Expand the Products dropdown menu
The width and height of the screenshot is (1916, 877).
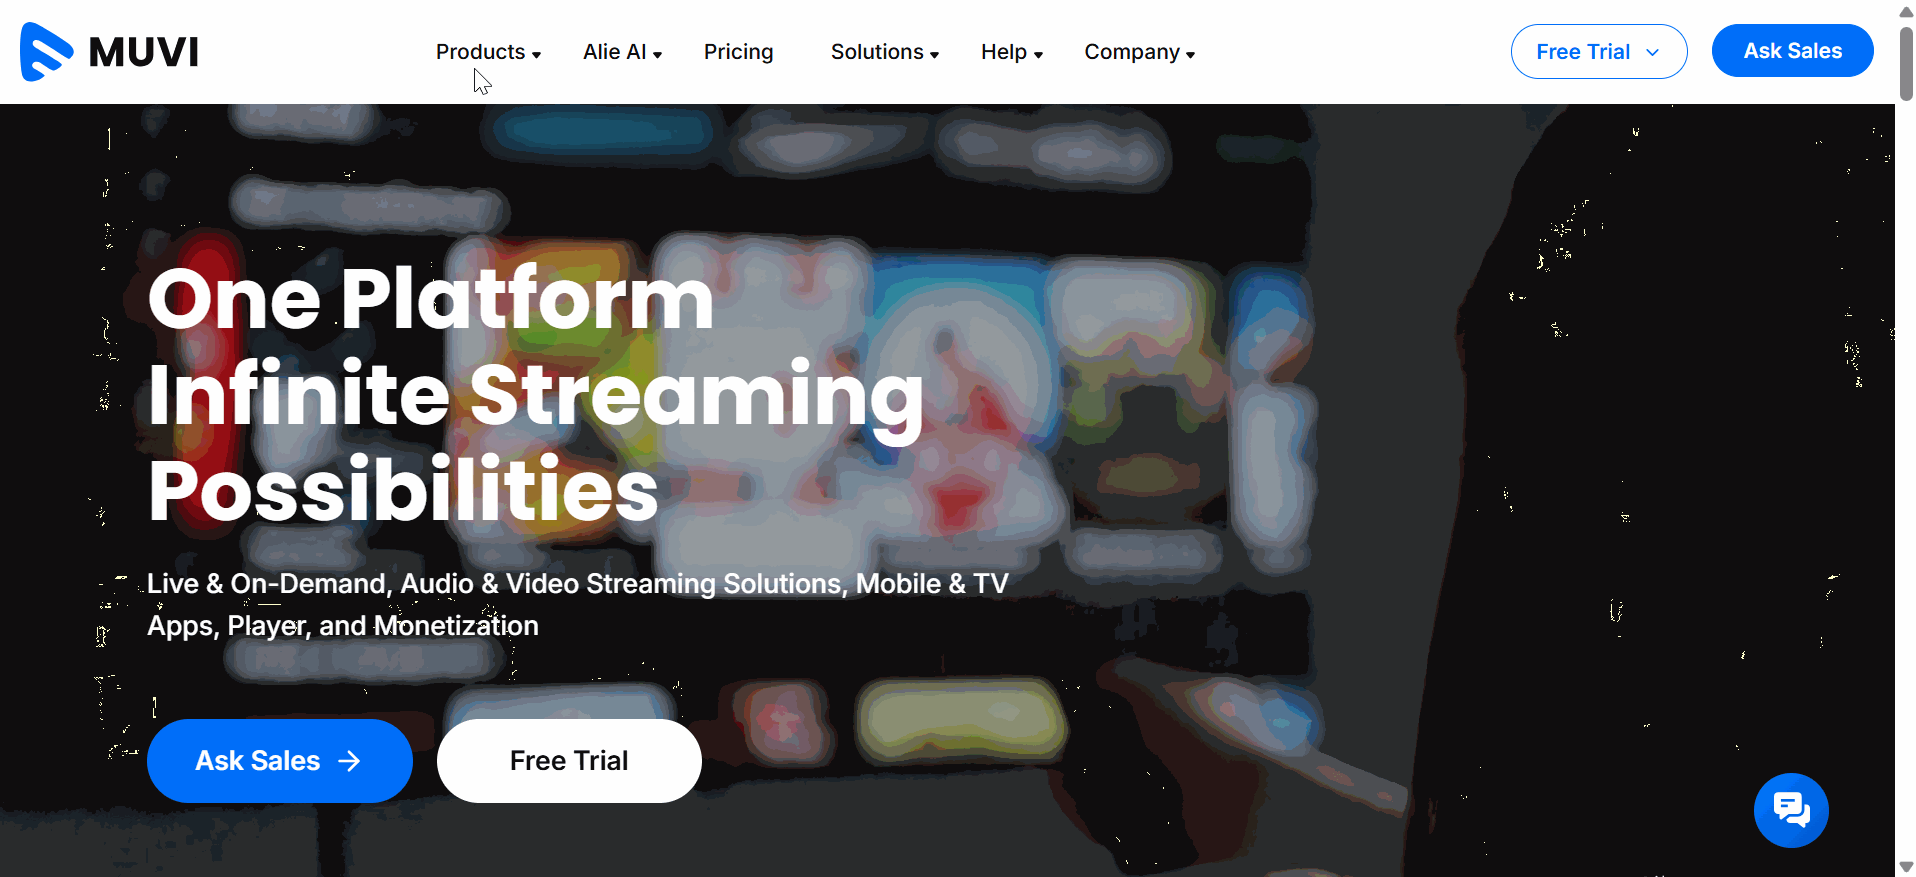click(x=488, y=52)
